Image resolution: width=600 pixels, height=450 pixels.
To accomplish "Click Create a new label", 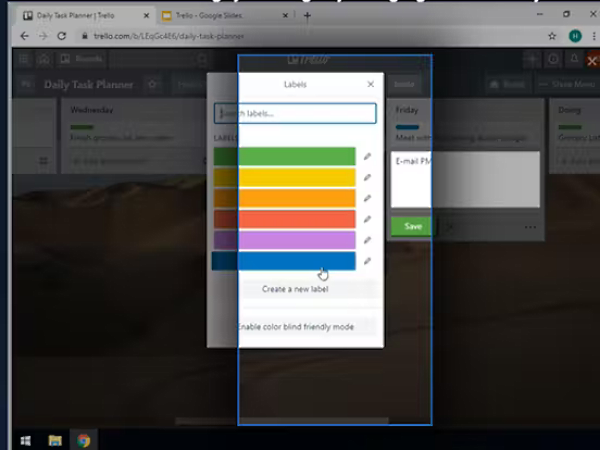I will click(295, 289).
